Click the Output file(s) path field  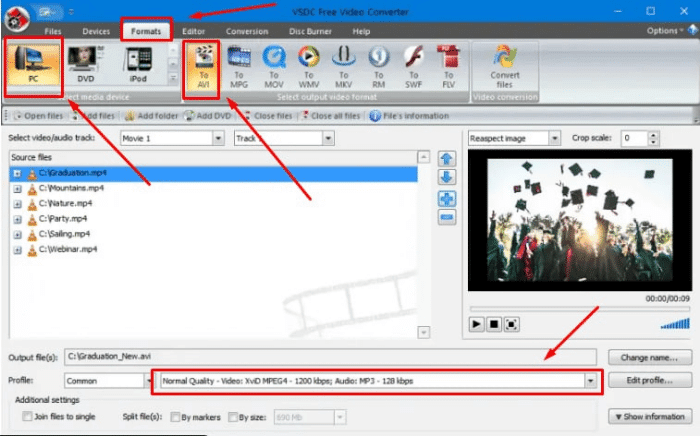330,357
